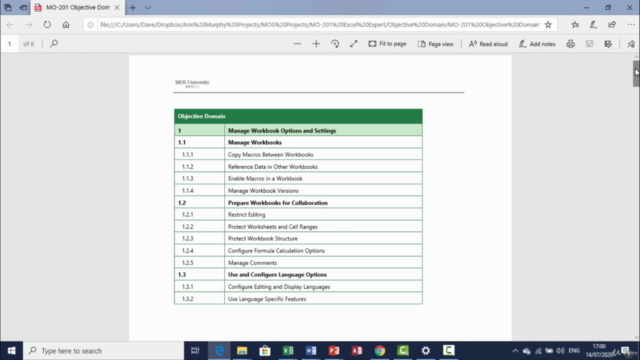
Task: Click the "Objective Domain" table header
Action: (298, 116)
